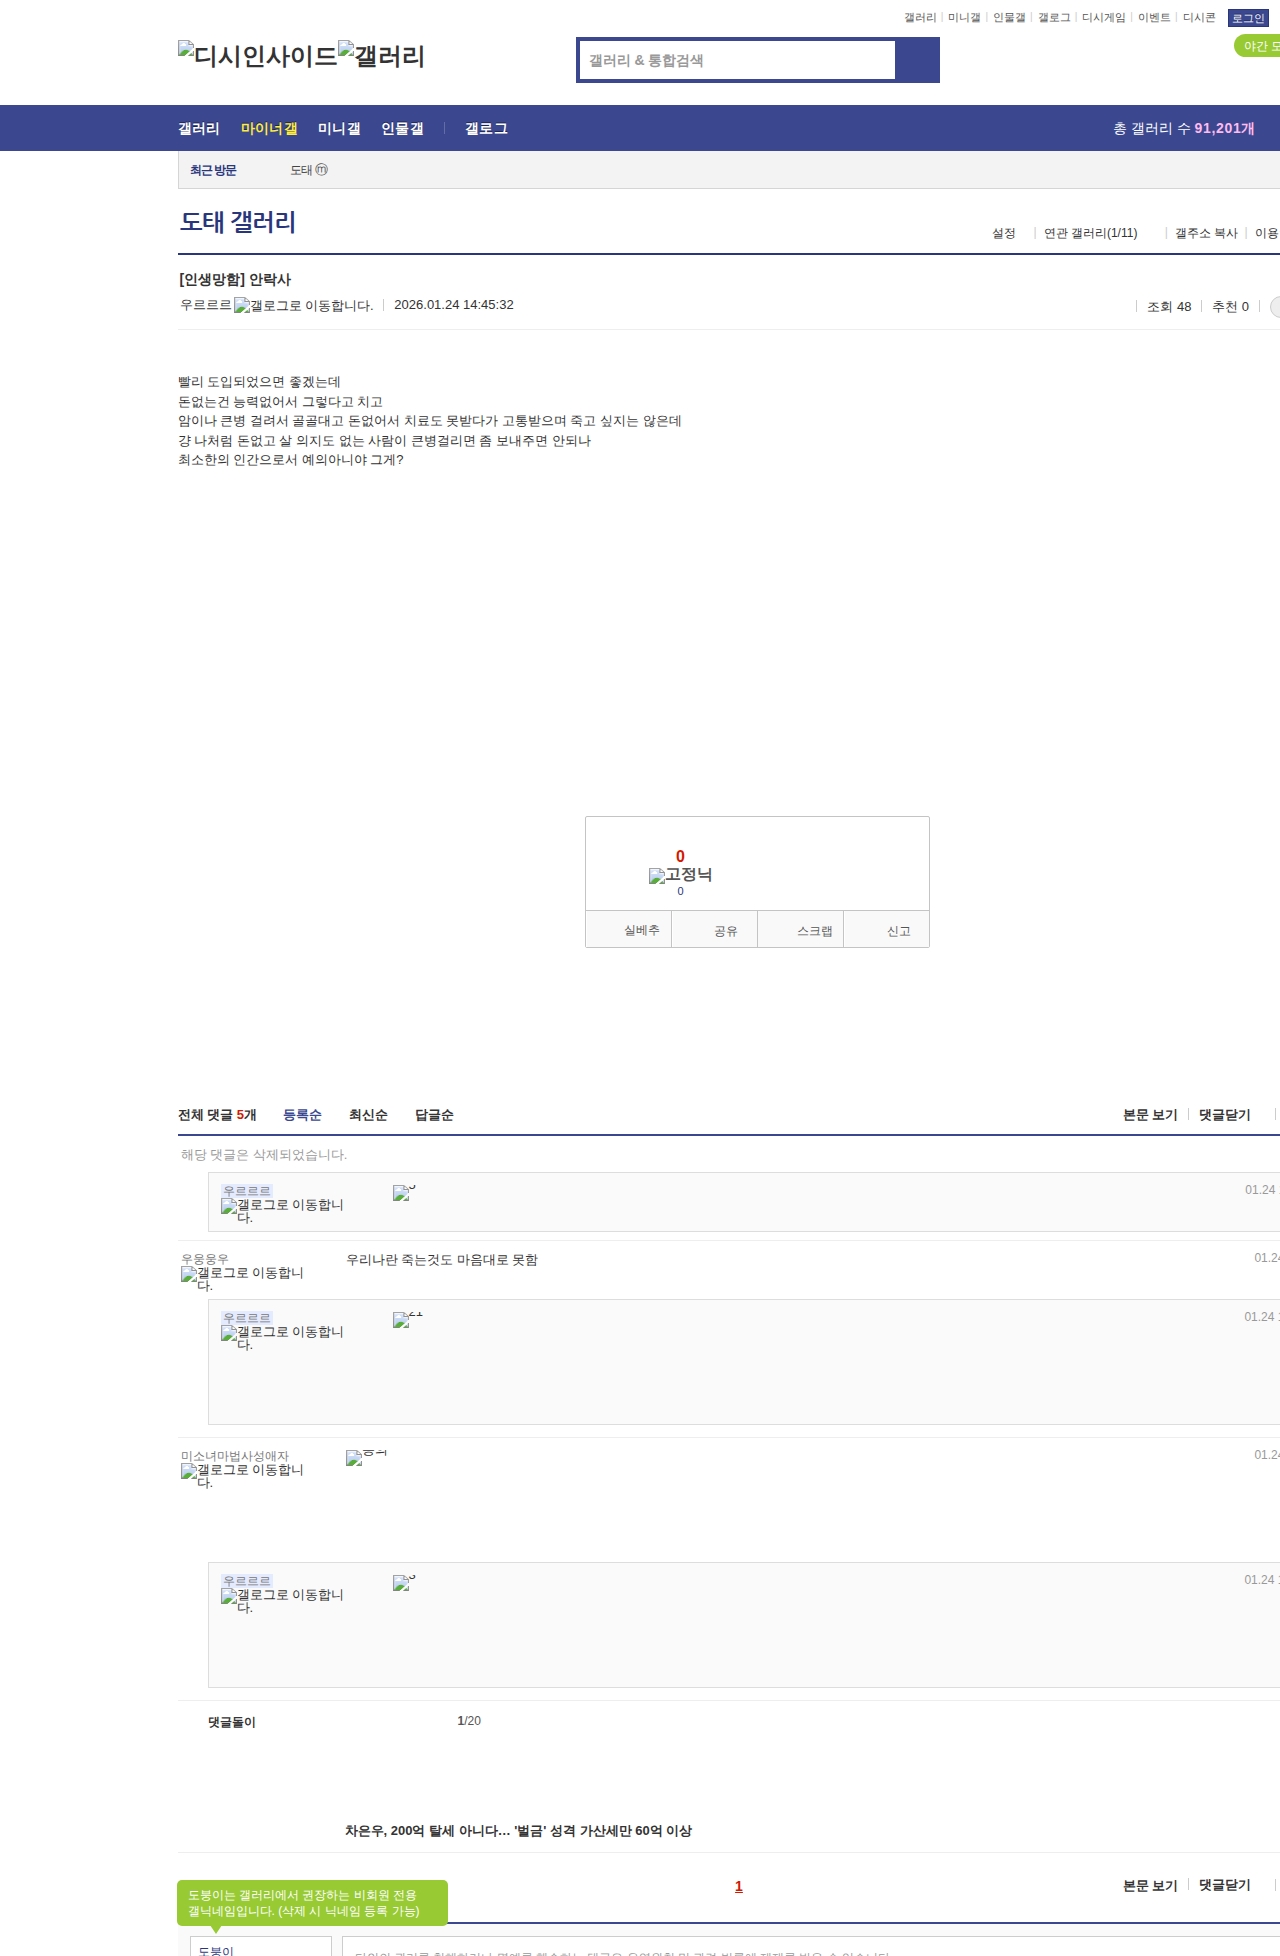Select 마이너갤 in the blue navigation bar
1280x1956 pixels.
tap(269, 129)
